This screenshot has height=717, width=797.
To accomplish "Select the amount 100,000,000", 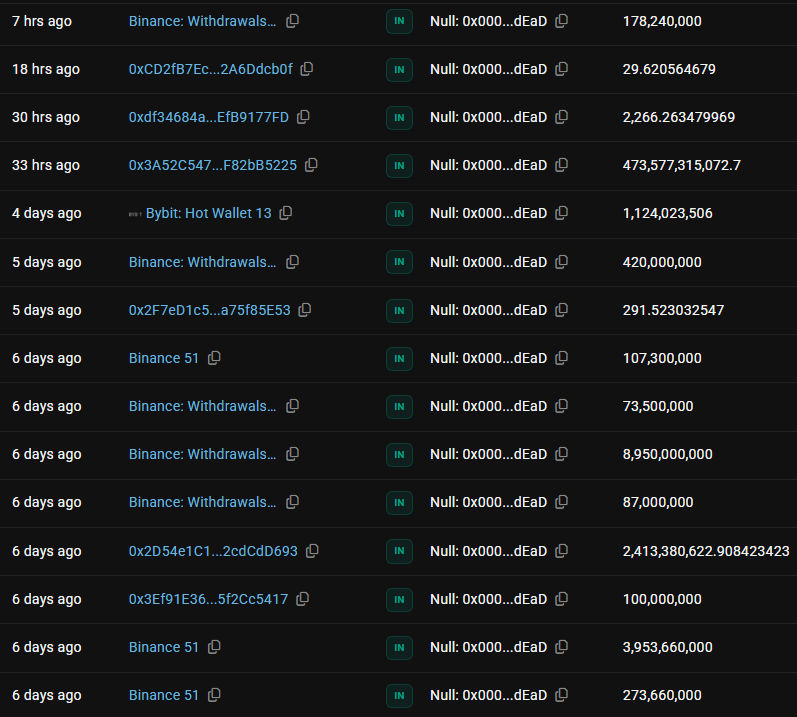I will point(662,599).
